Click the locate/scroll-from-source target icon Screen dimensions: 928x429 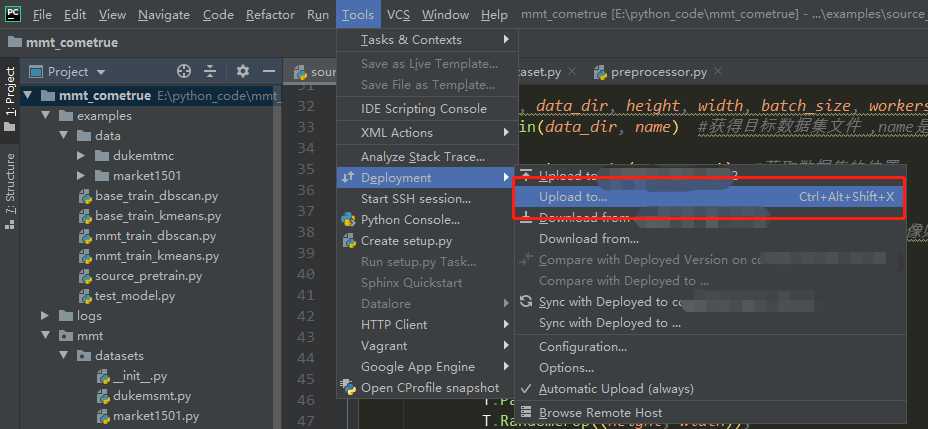(x=184, y=72)
